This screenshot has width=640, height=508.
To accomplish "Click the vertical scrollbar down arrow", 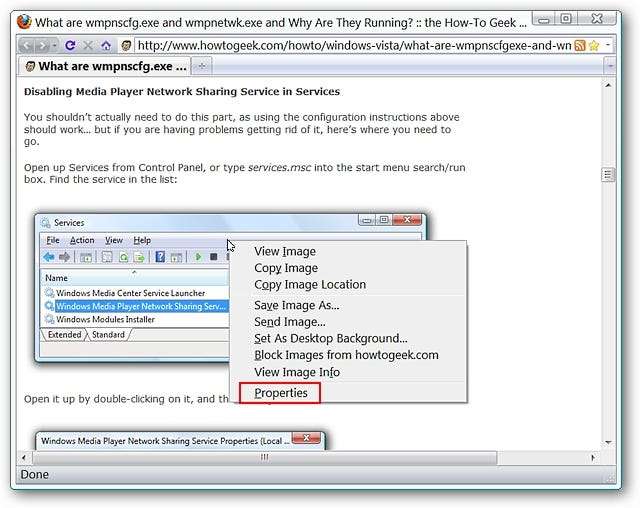I will pos(608,442).
